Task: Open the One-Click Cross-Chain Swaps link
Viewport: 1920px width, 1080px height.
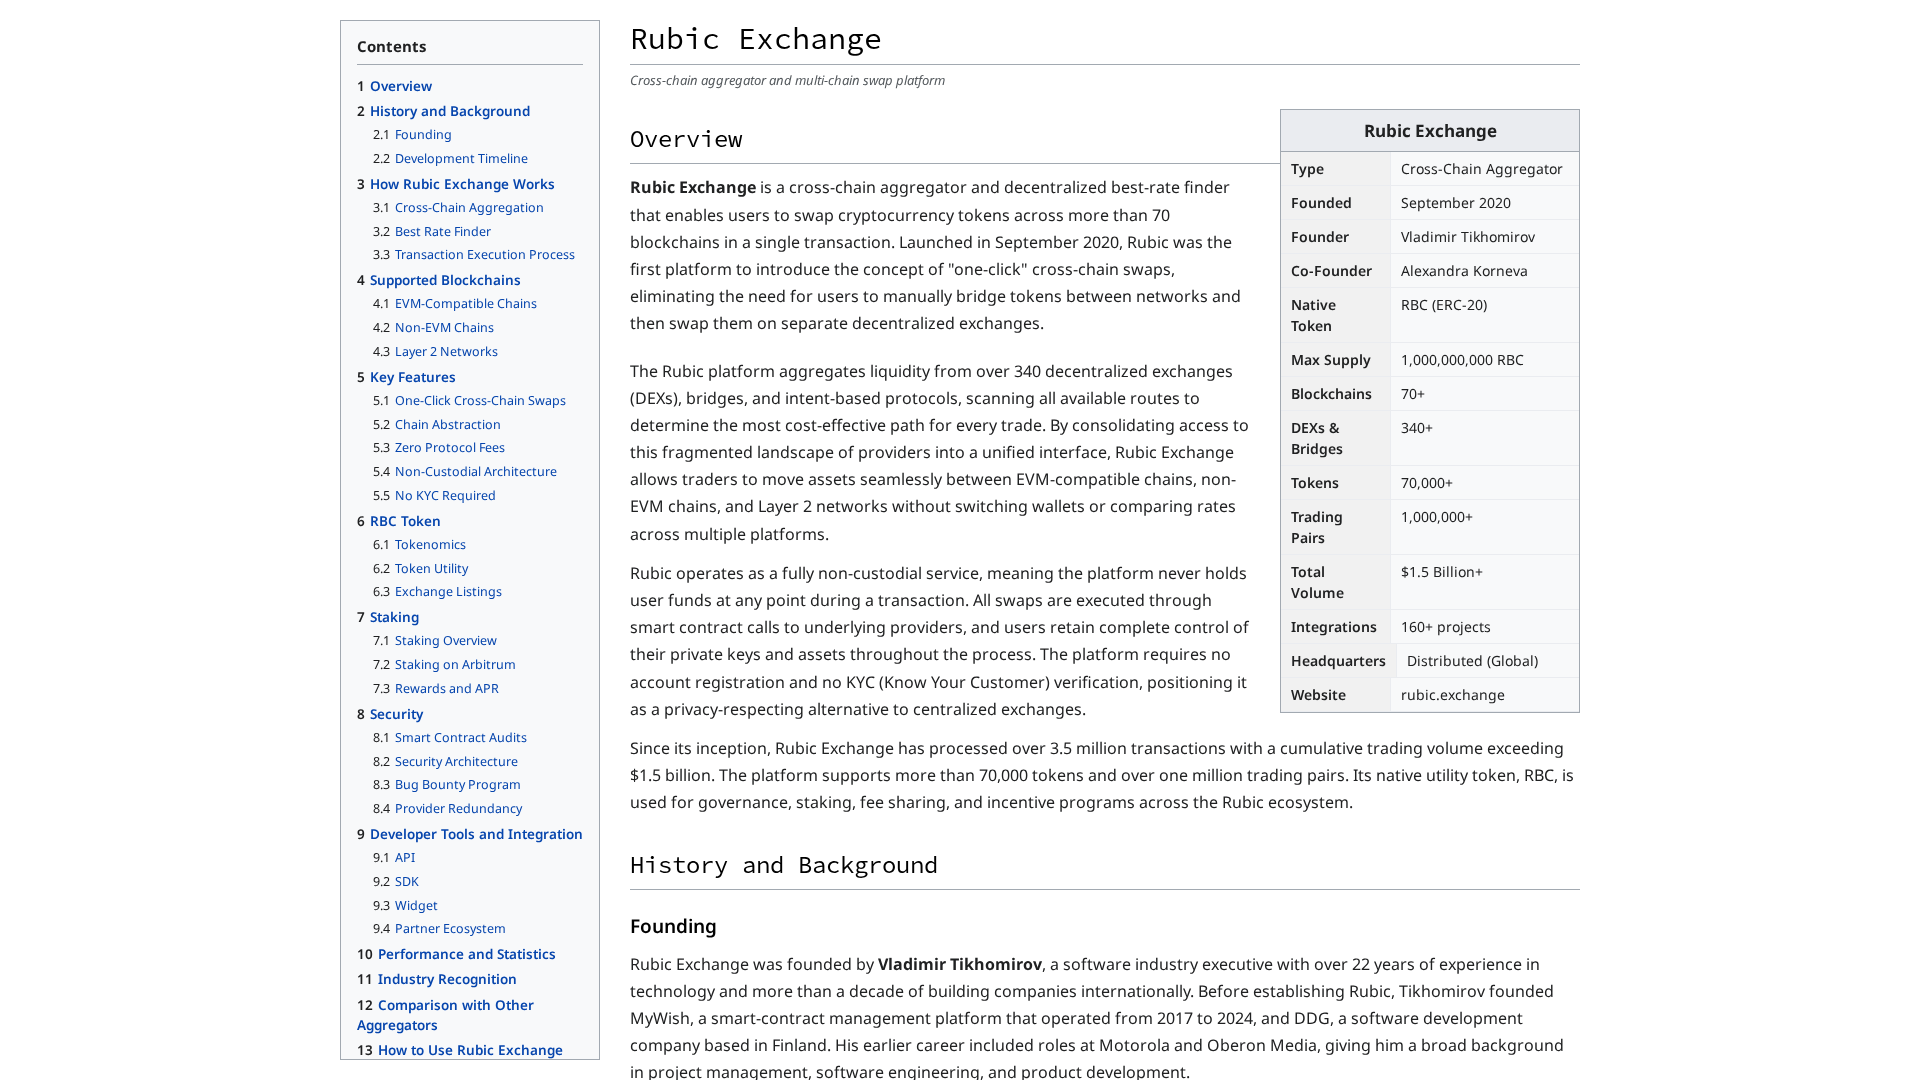Action: pyautogui.click(x=480, y=400)
